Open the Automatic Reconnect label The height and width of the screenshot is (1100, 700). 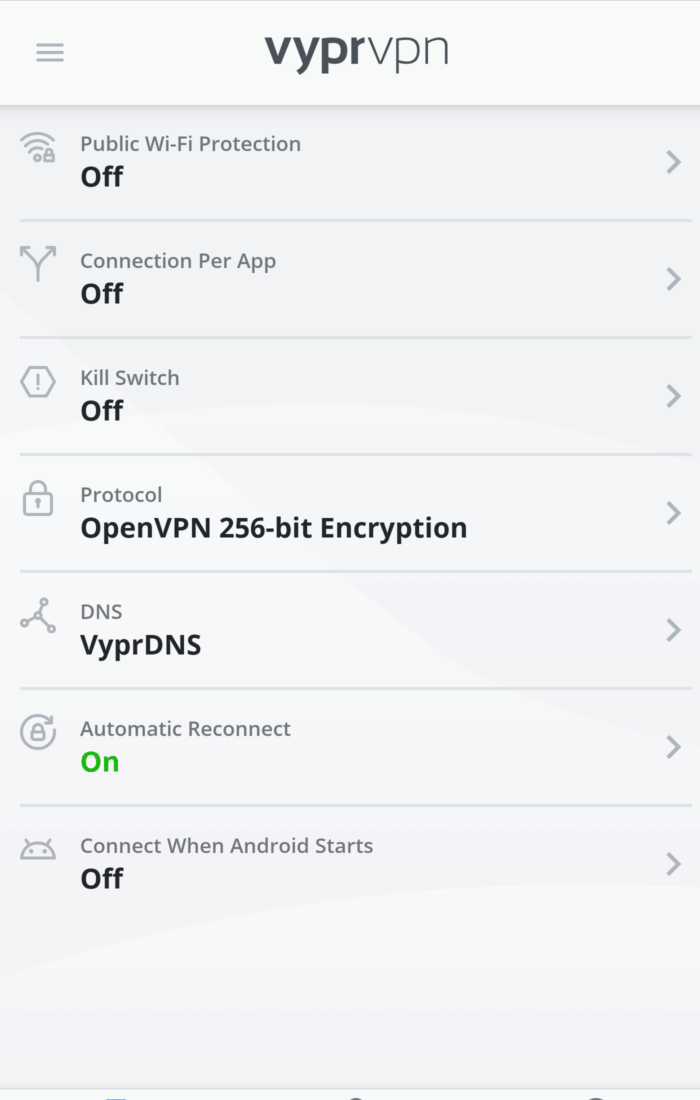(x=185, y=729)
